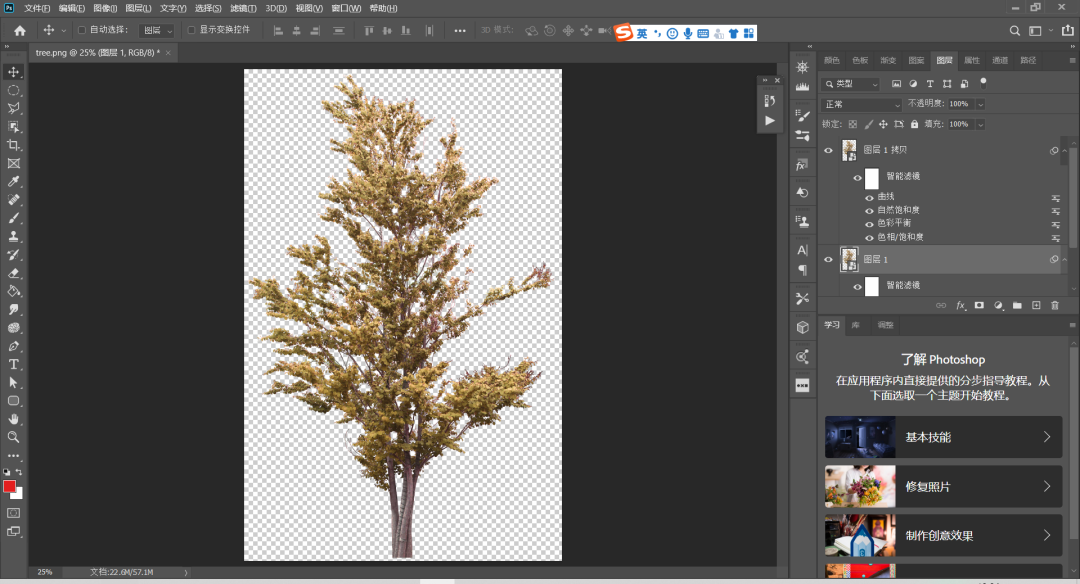
Task: Open the 不透明度 opacity dropdown arrow
Action: [980, 104]
